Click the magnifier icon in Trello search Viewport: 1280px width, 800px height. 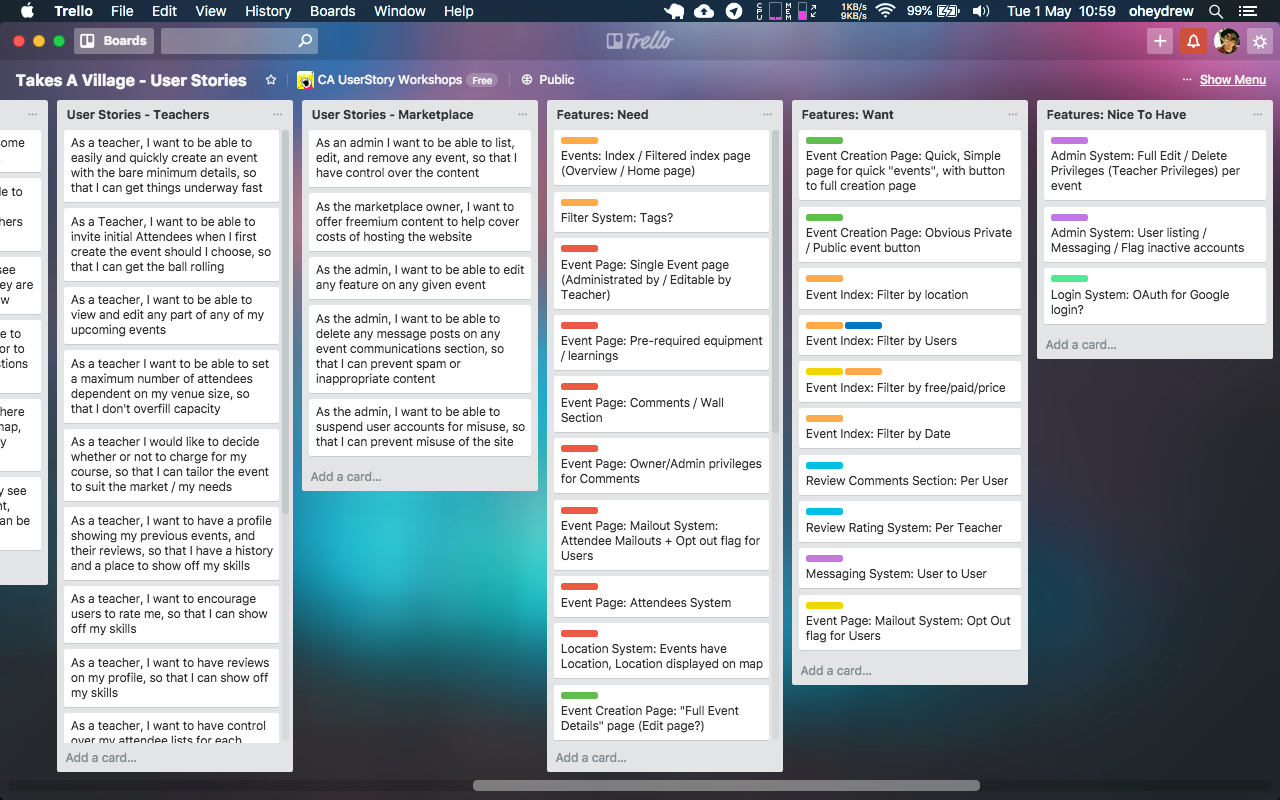coord(305,41)
